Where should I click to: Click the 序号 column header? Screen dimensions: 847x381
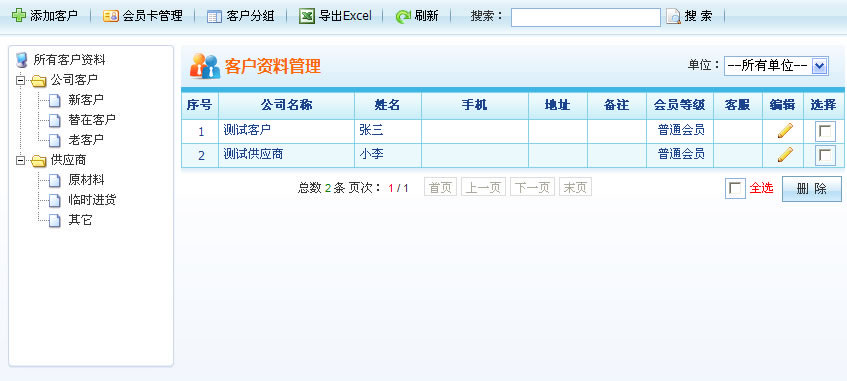tap(199, 105)
